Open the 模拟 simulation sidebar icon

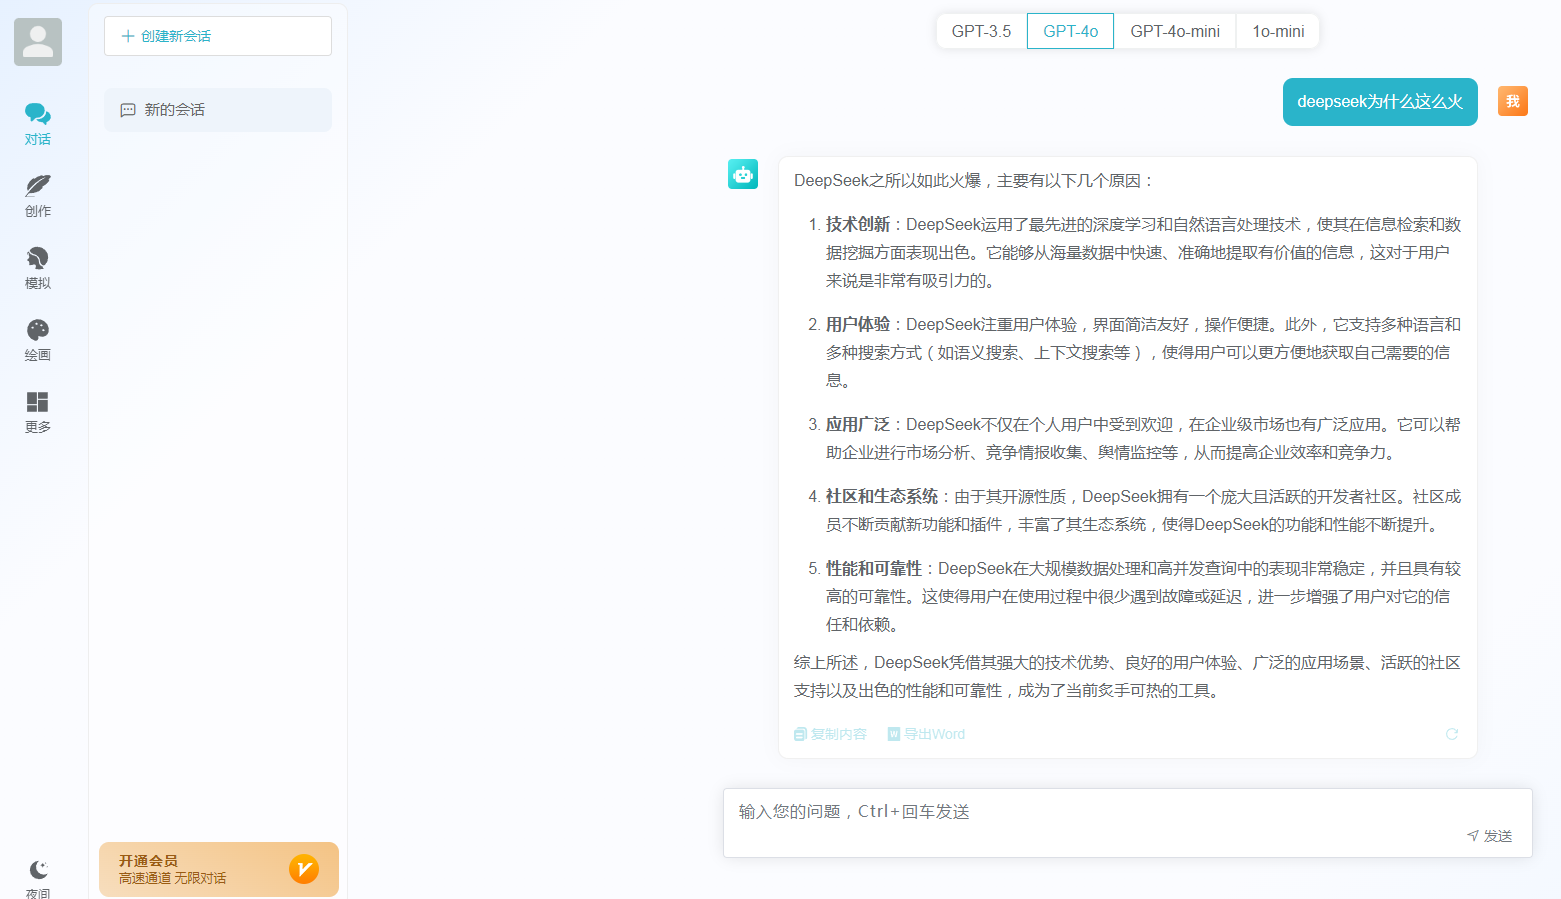38,268
